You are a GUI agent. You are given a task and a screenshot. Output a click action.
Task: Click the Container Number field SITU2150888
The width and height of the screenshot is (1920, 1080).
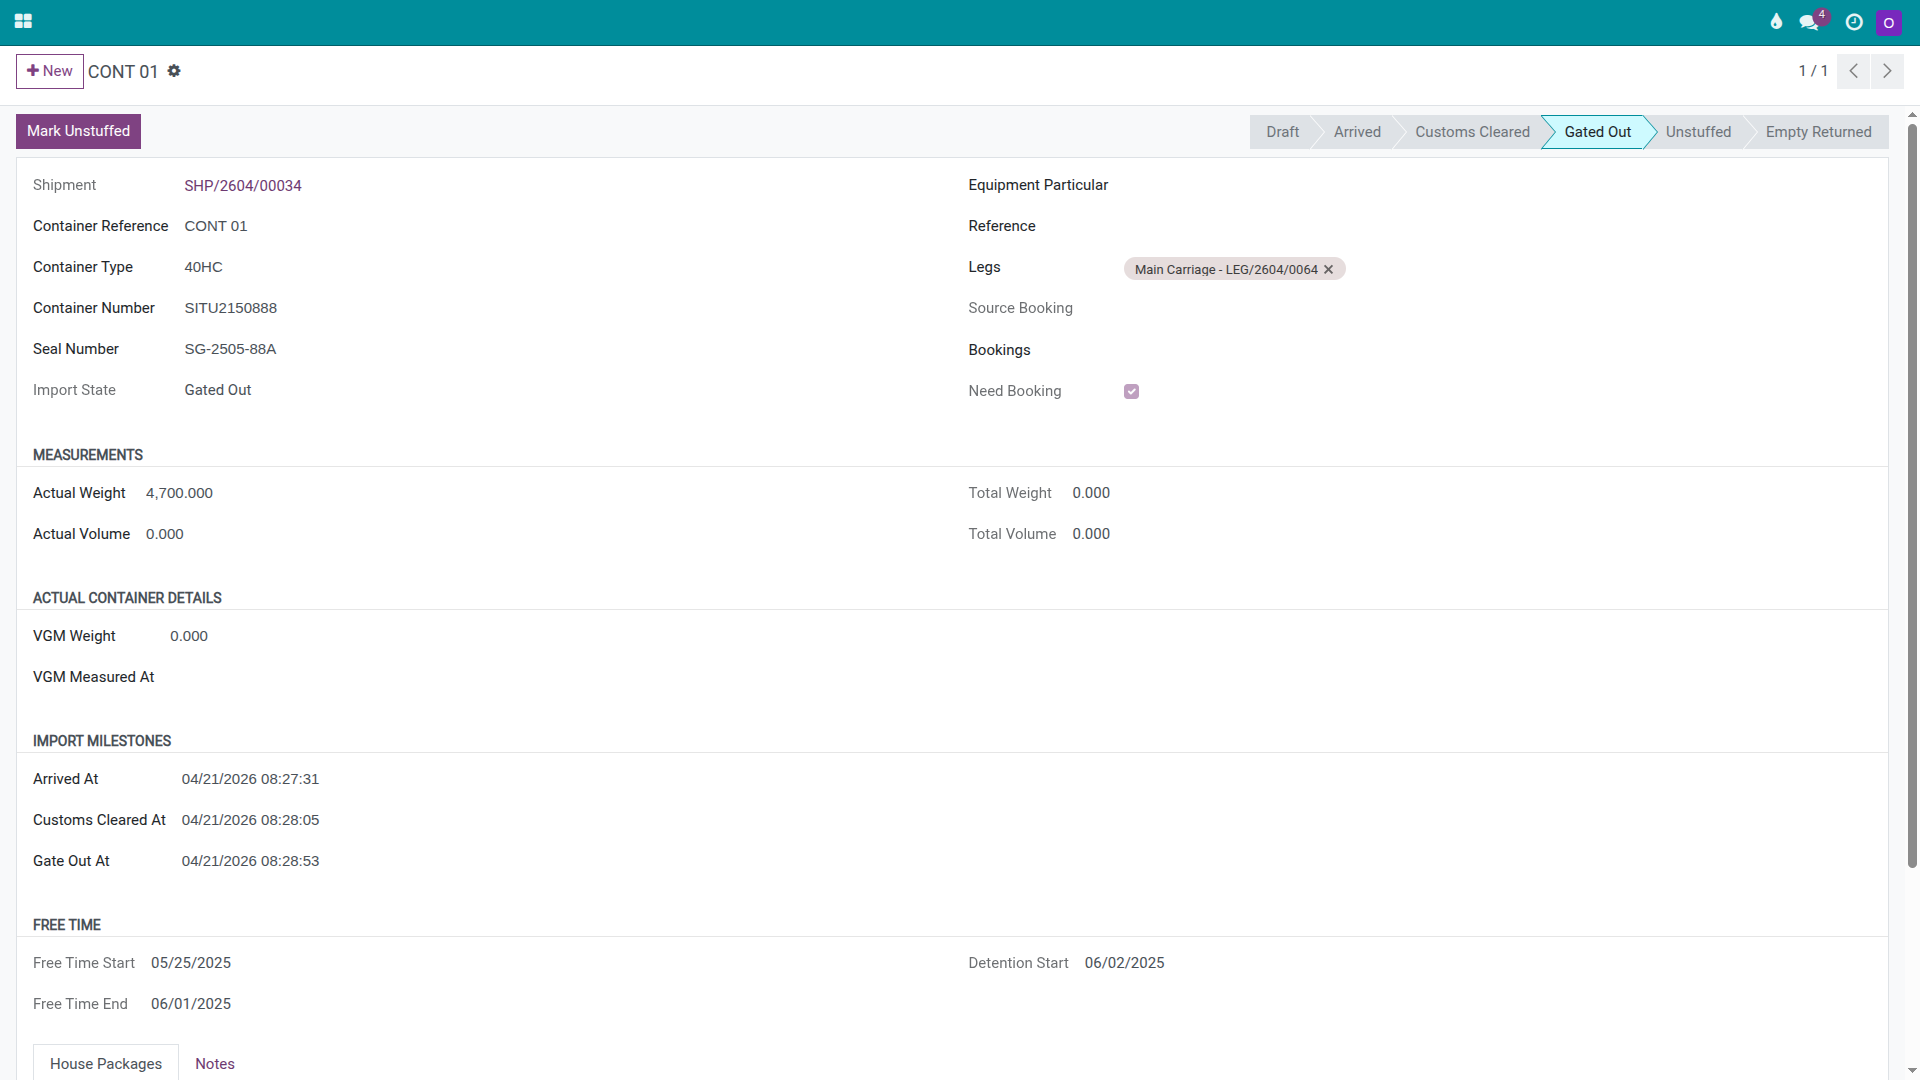(560, 308)
